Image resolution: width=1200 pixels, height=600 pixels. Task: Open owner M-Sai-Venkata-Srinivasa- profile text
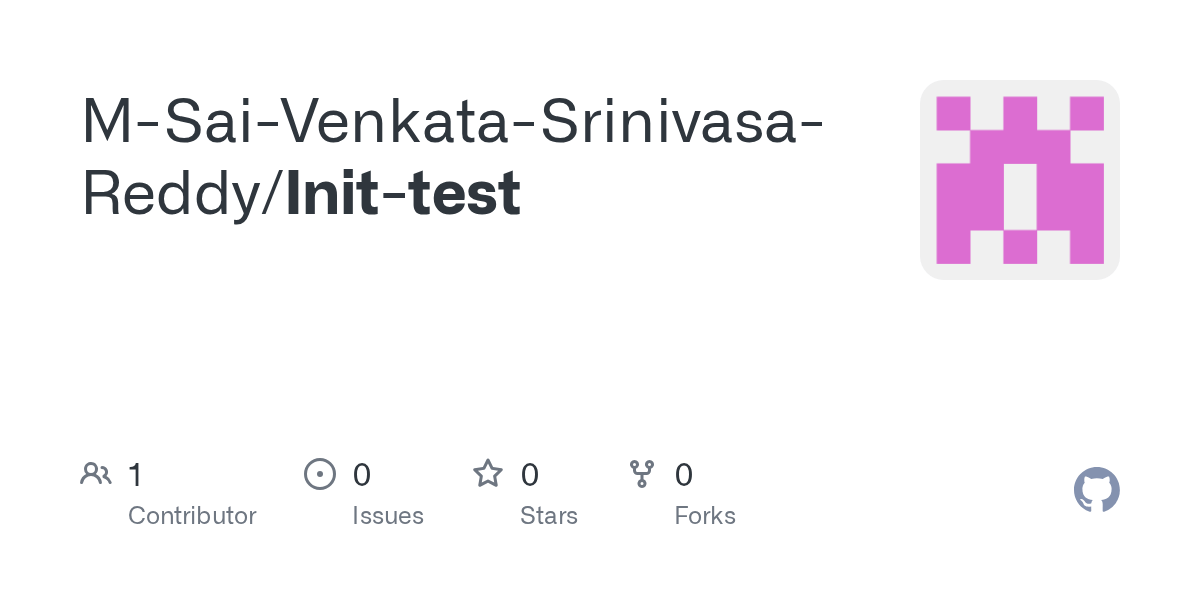point(453,120)
